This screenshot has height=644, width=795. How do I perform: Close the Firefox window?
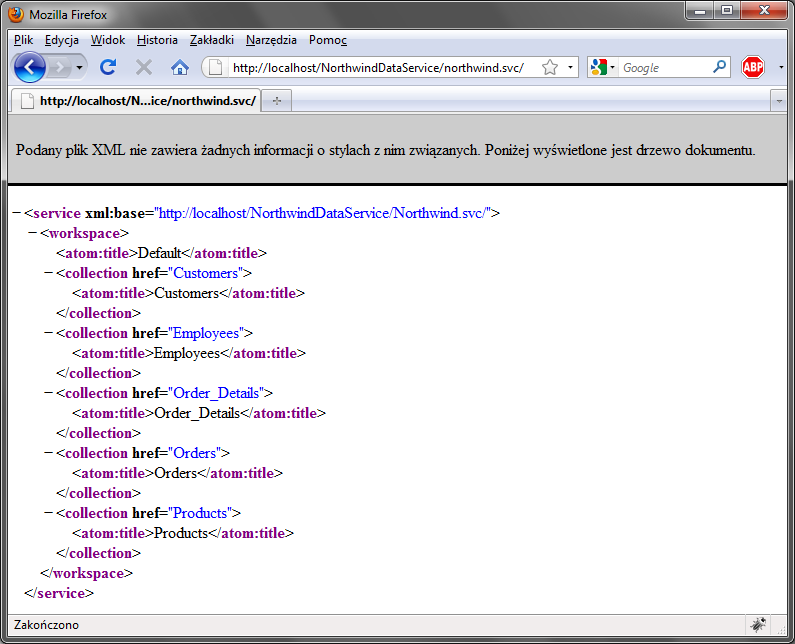(x=764, y=11)
